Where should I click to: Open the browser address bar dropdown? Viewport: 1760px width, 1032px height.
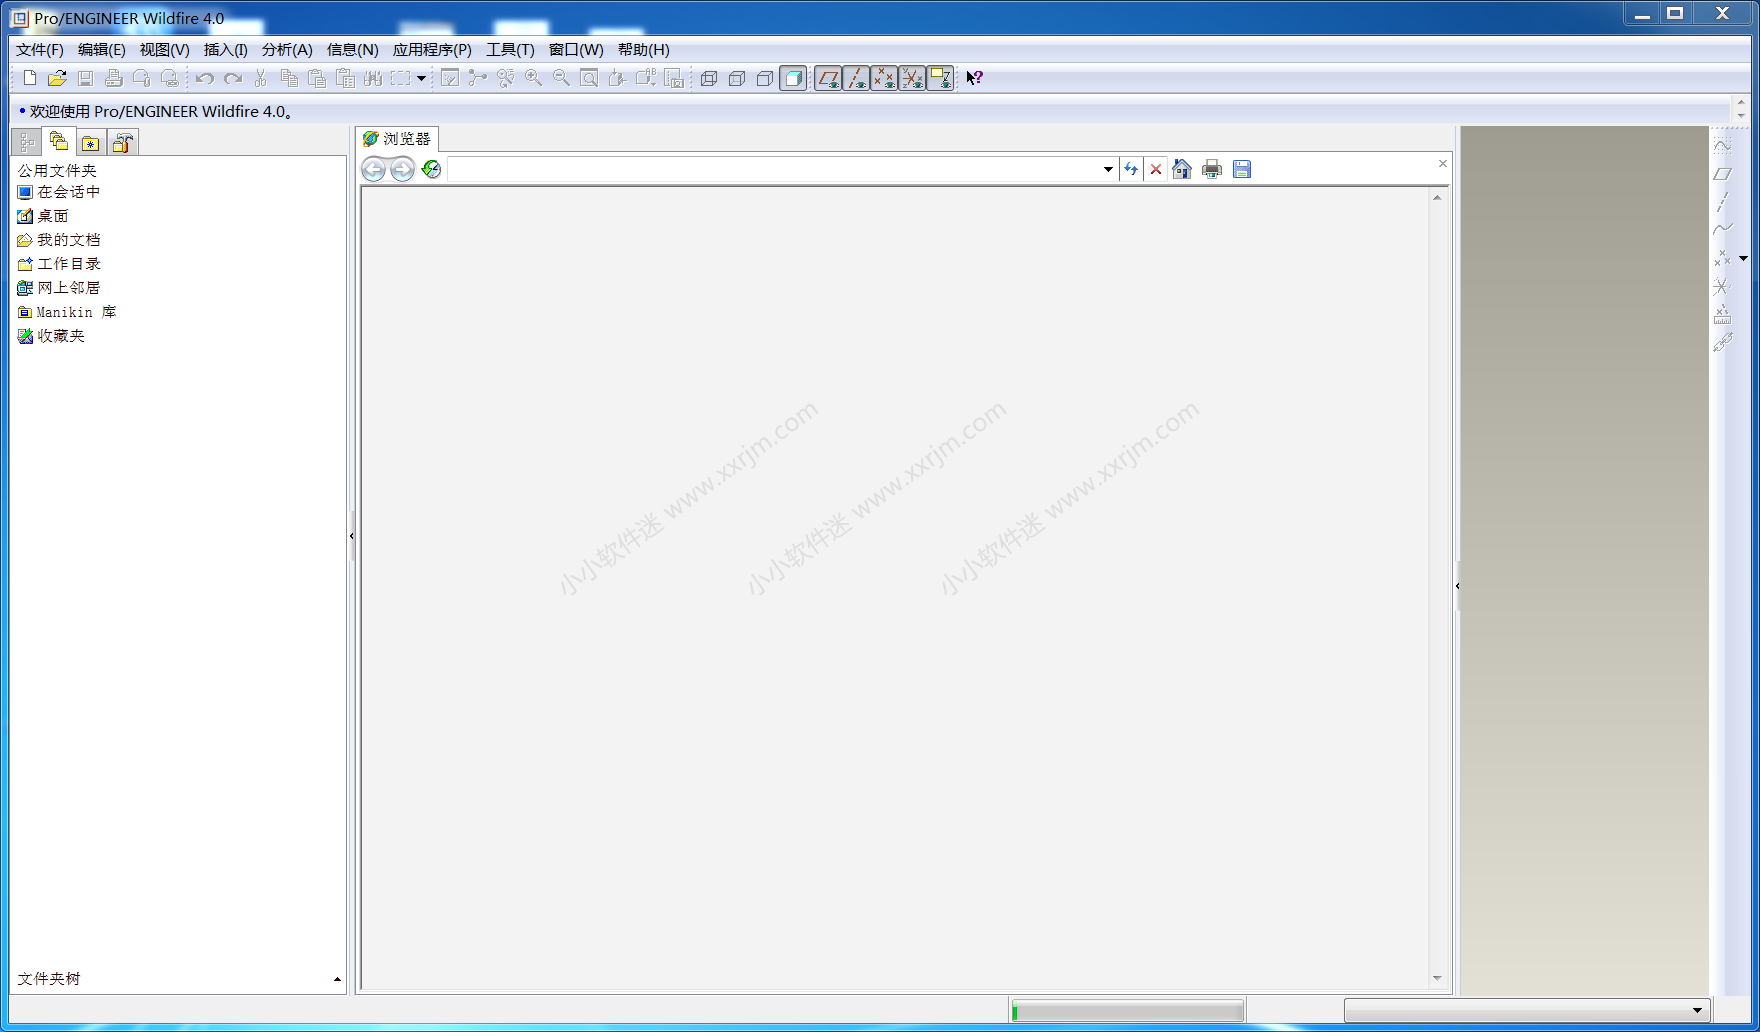(1108, 169)
